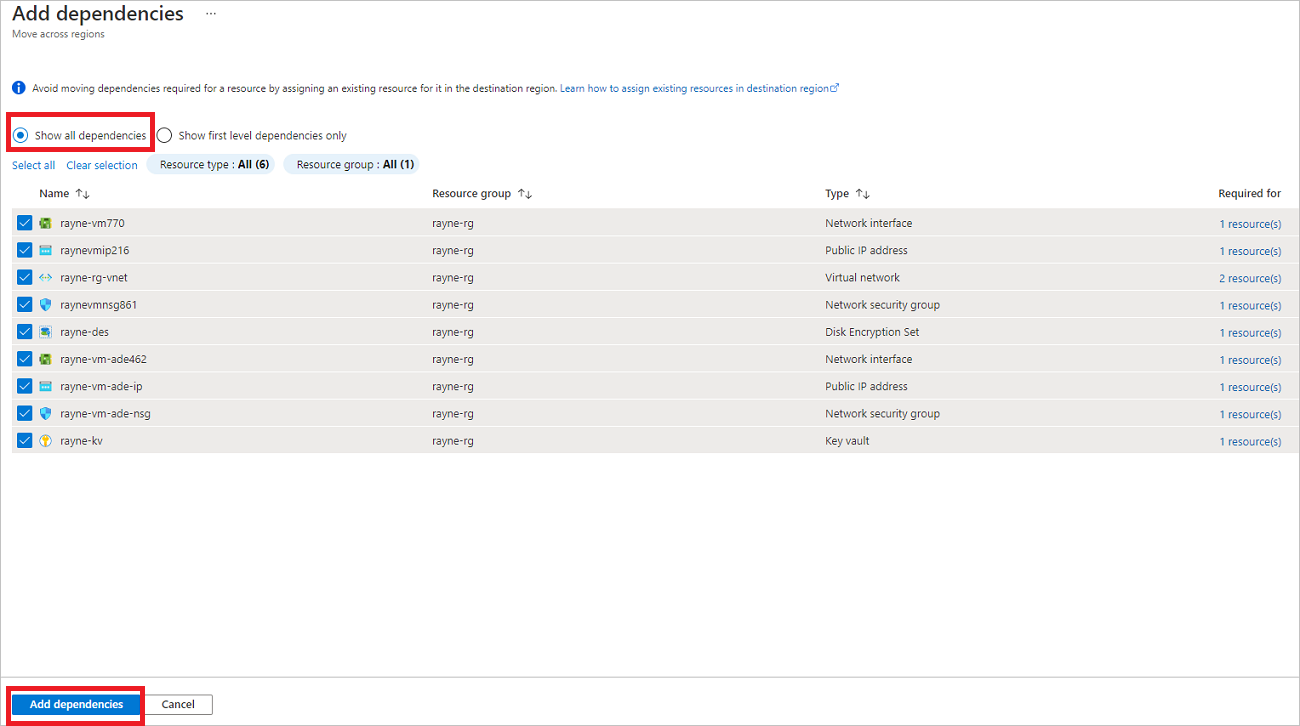Image resolution: width=1300 pixels, height=726 pixels.
Task: Click the blue info icon in the banner
Action: 19,88
